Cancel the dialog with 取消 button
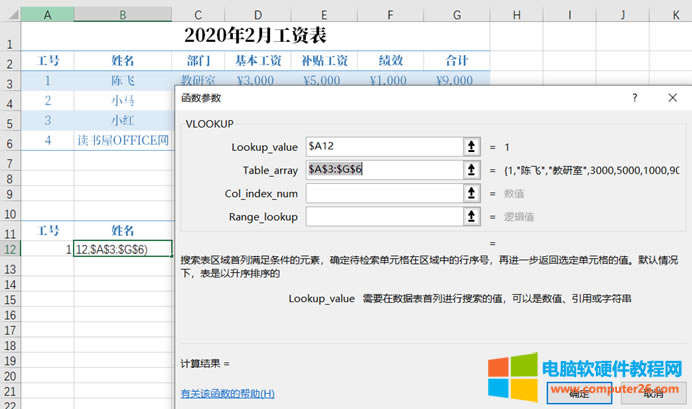 (654, 393)
